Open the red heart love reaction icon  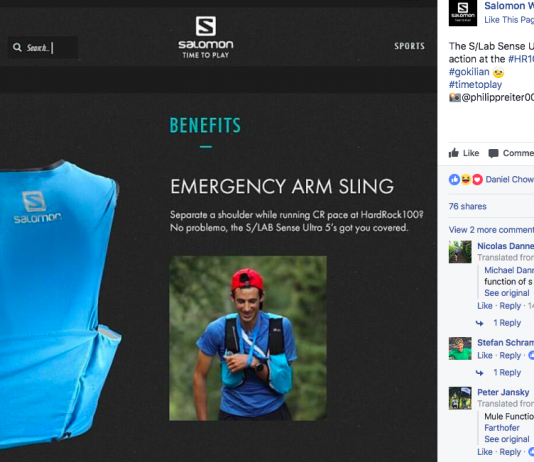[x=477, y=179]
